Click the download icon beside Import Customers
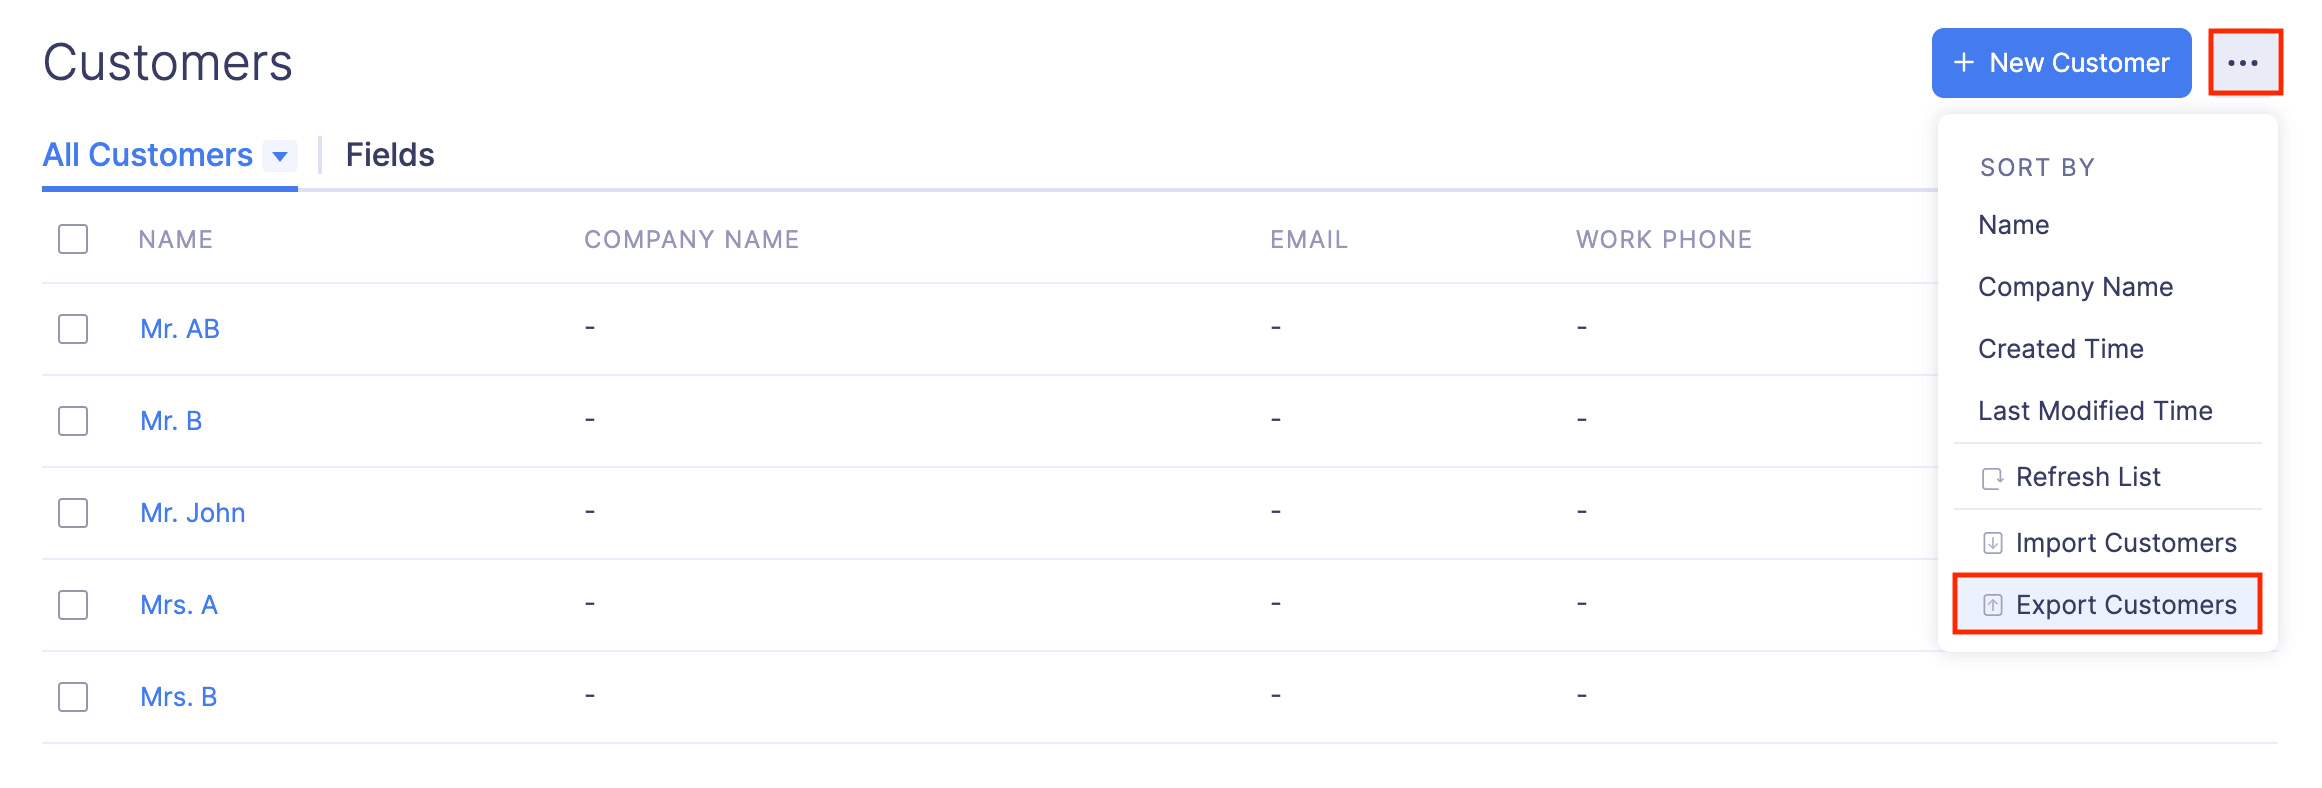 [x=1995, y=543]
